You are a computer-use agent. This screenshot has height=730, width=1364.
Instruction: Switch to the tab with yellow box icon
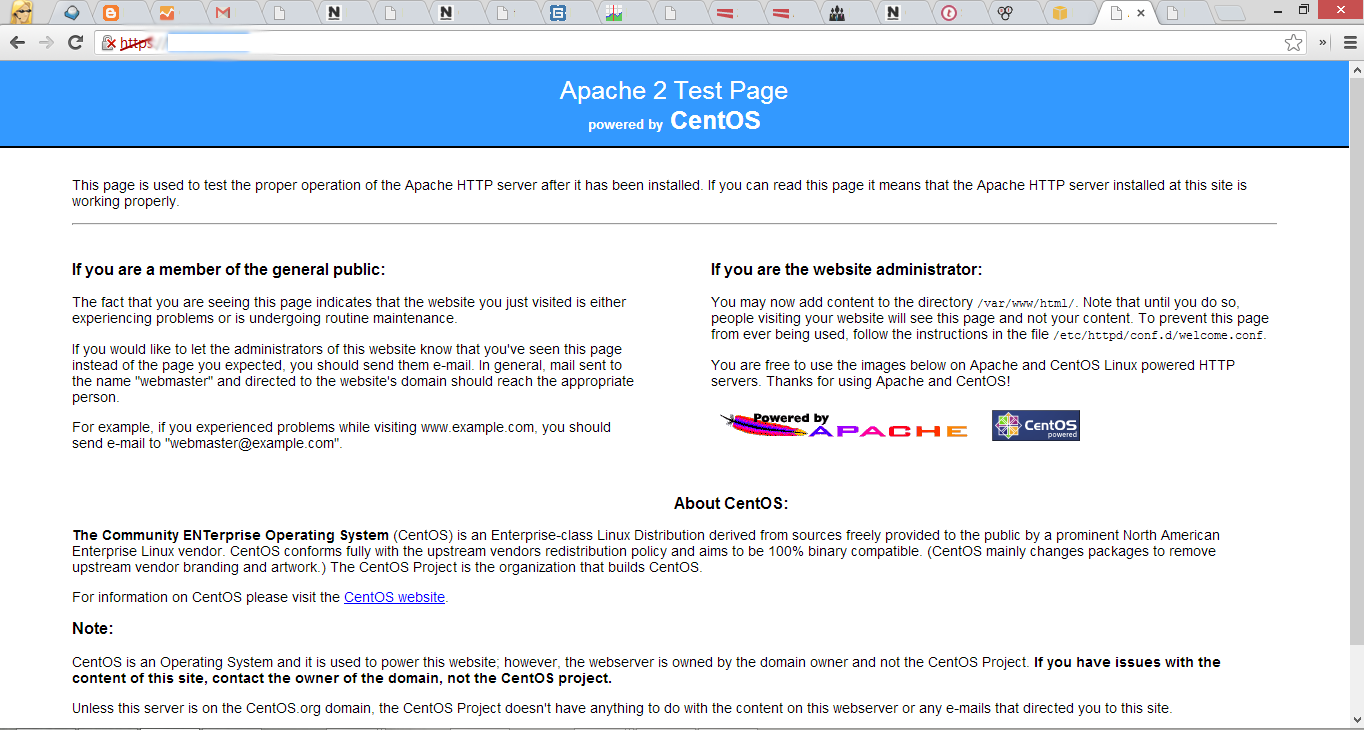pyautogui.click(x=1060, y=14)
